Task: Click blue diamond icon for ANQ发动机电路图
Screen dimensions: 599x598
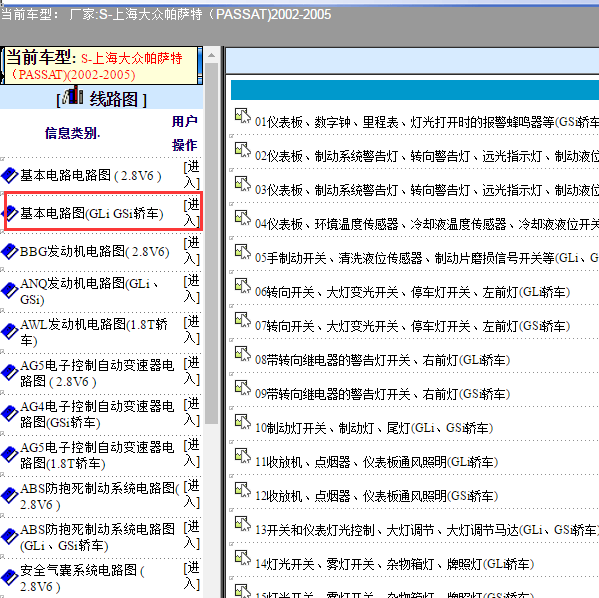Action: coord(9,290)
